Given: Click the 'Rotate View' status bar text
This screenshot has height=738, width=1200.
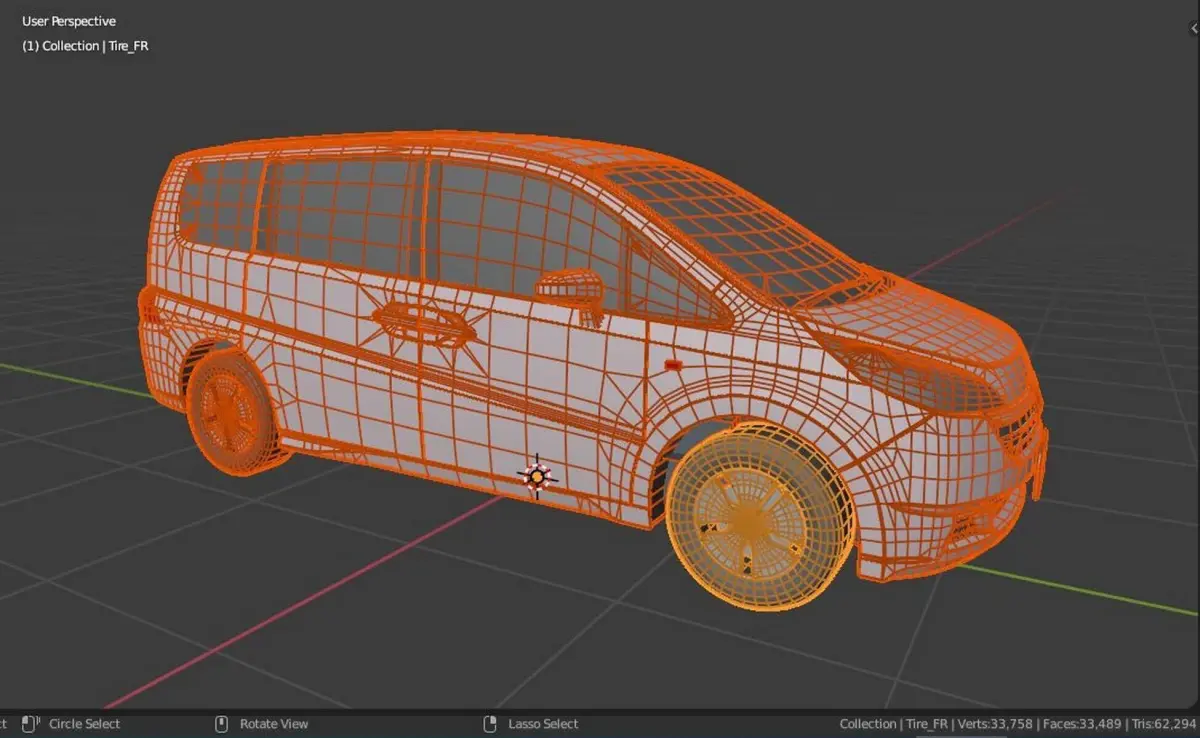Looking at the screenshot, I should click(274, 724).
